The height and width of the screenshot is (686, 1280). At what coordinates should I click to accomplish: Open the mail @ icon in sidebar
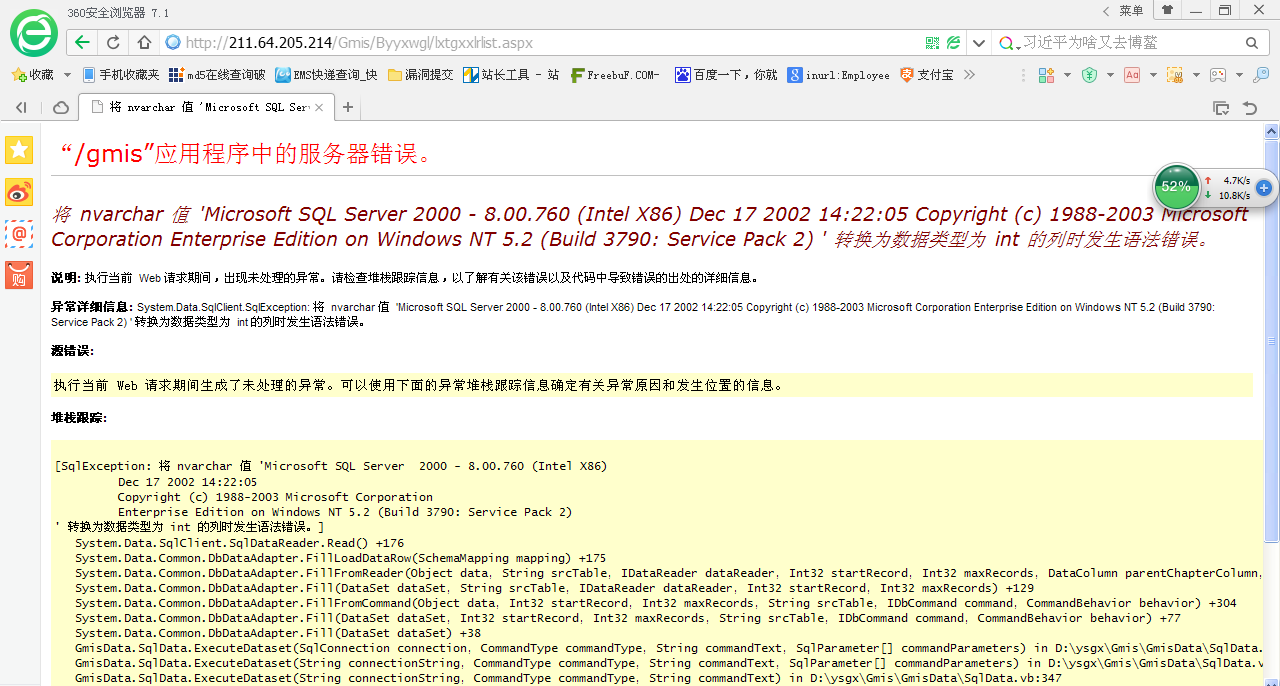(19, 233)
